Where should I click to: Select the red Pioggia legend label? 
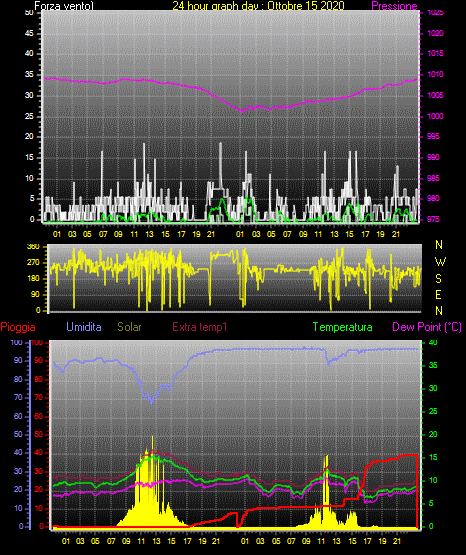point(18,327)
